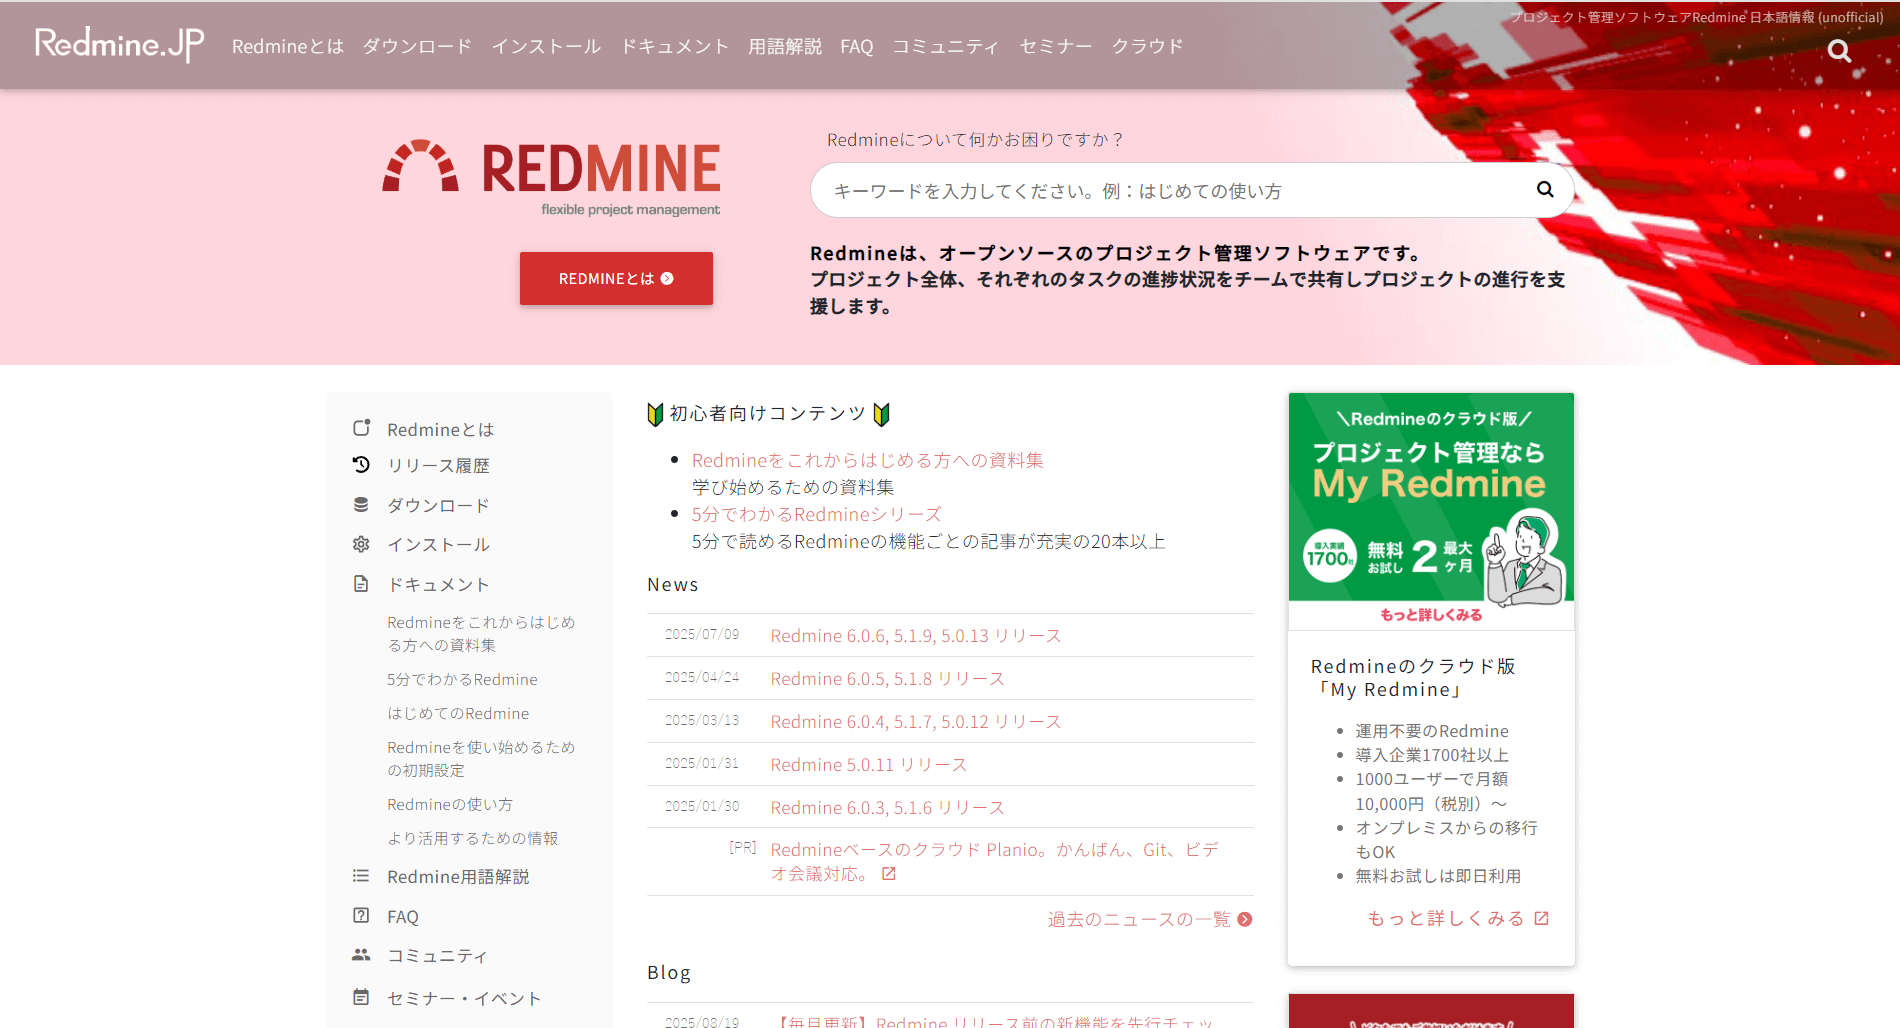Open the 5分でわかるRedmineシリーズ link
This screenshot has height=1028, width=1900.
[x=816, y=514]
